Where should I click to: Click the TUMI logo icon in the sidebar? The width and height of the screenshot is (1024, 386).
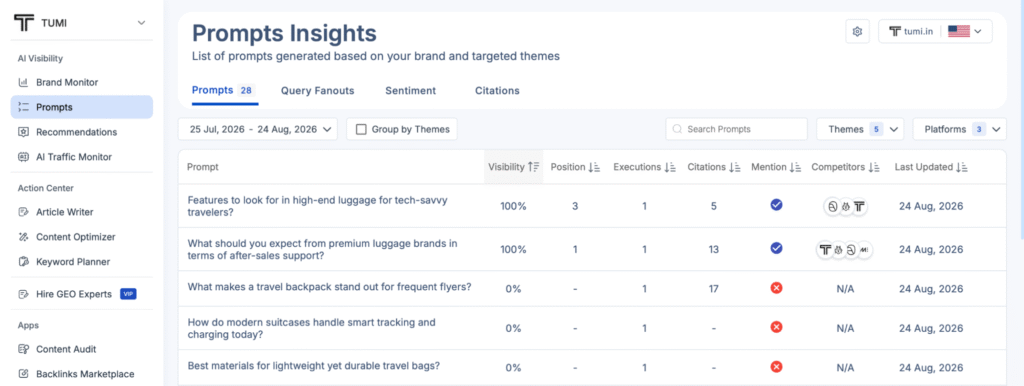pyautogui.click(x=24, y=23)
